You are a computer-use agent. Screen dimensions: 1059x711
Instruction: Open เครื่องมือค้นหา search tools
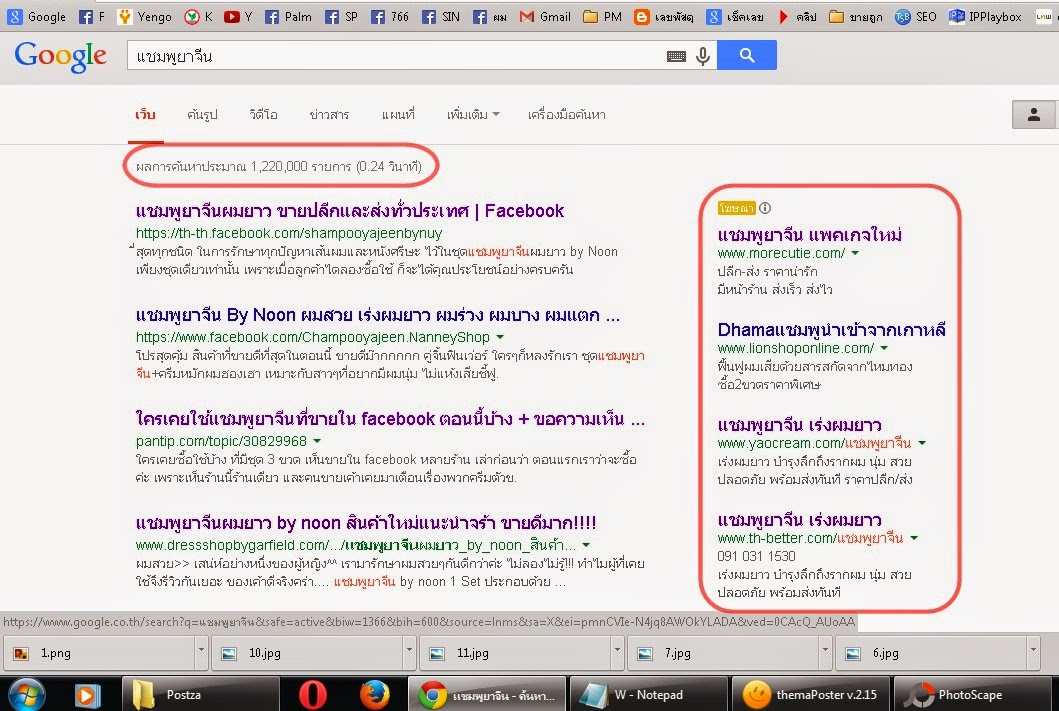click(x=566, y=115)
